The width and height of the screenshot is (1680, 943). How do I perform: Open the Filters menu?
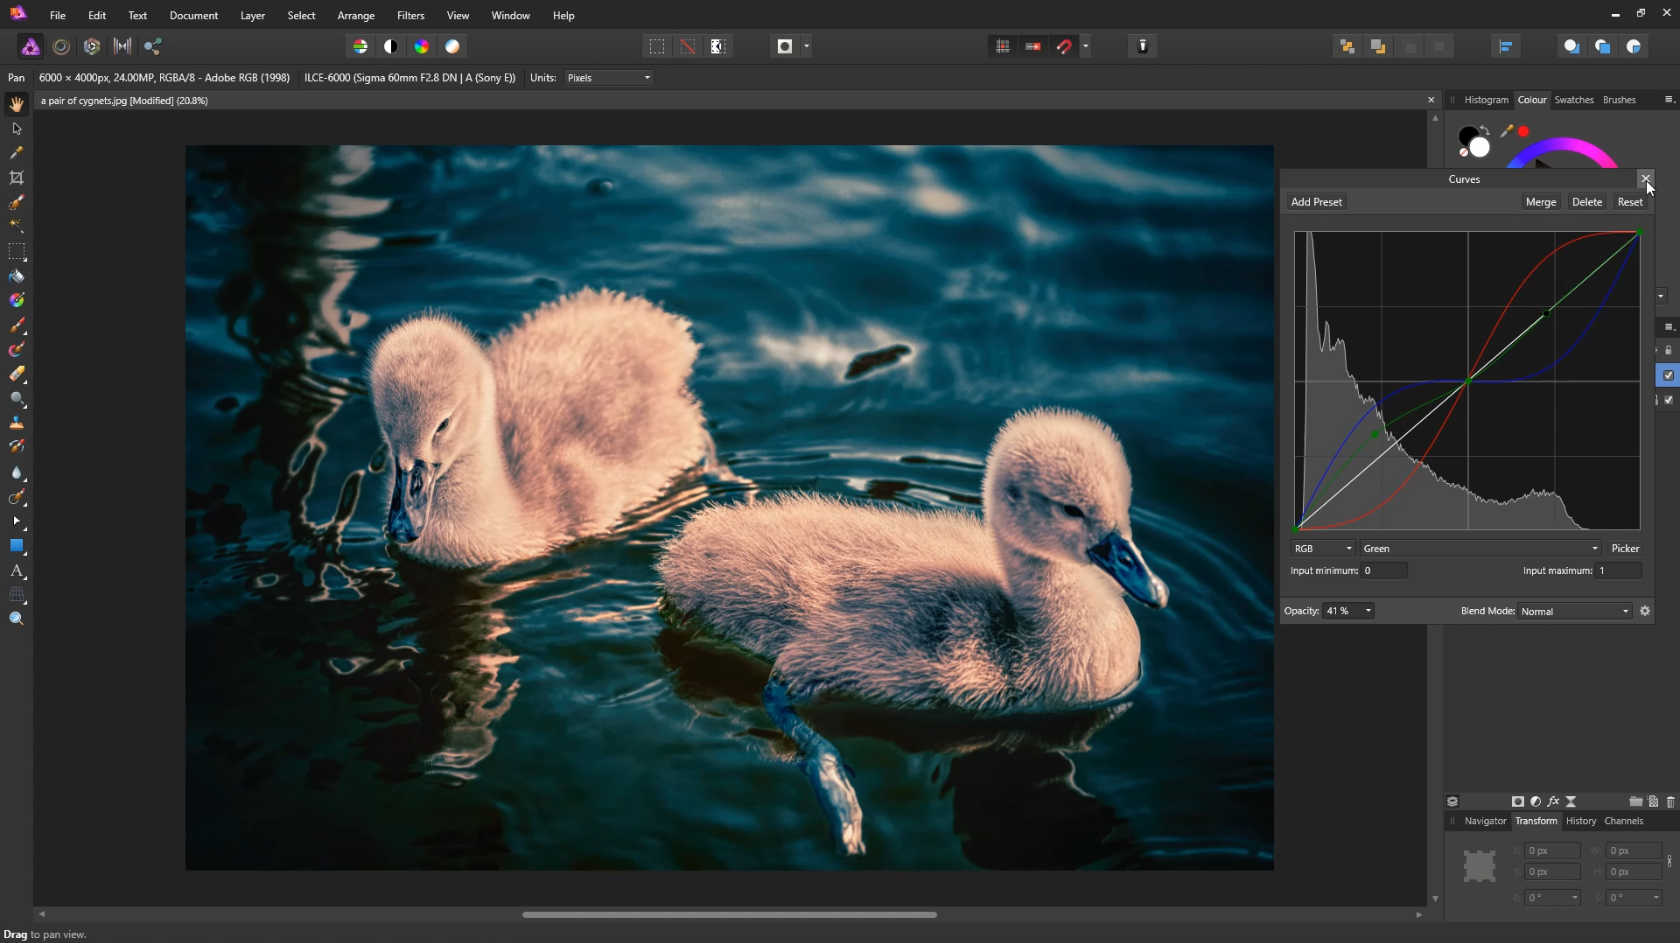(410, 15)
